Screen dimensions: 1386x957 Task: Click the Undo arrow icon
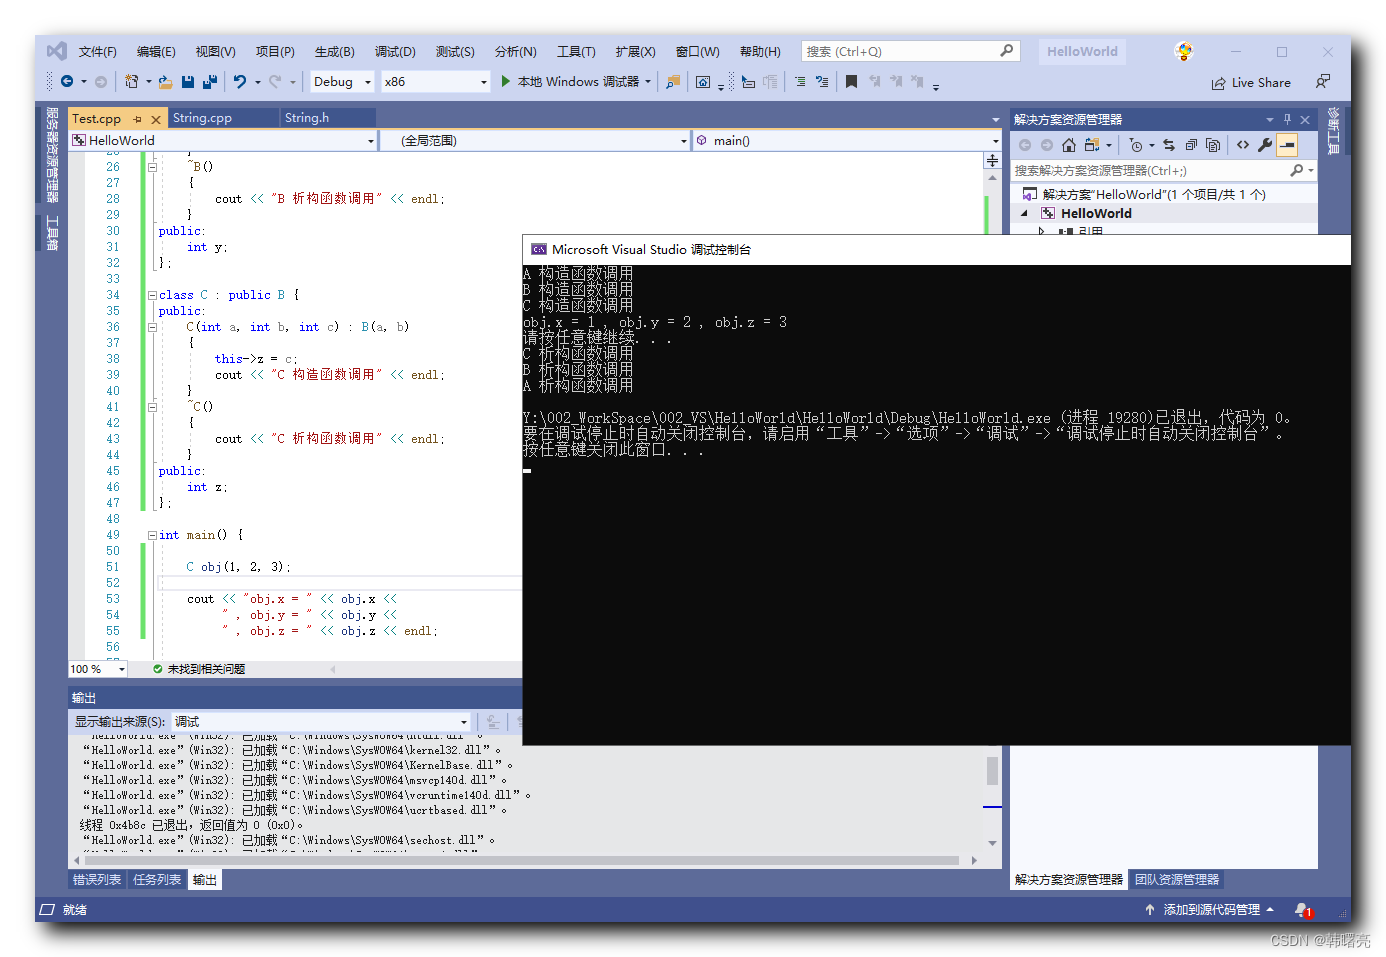pos(240,82)
